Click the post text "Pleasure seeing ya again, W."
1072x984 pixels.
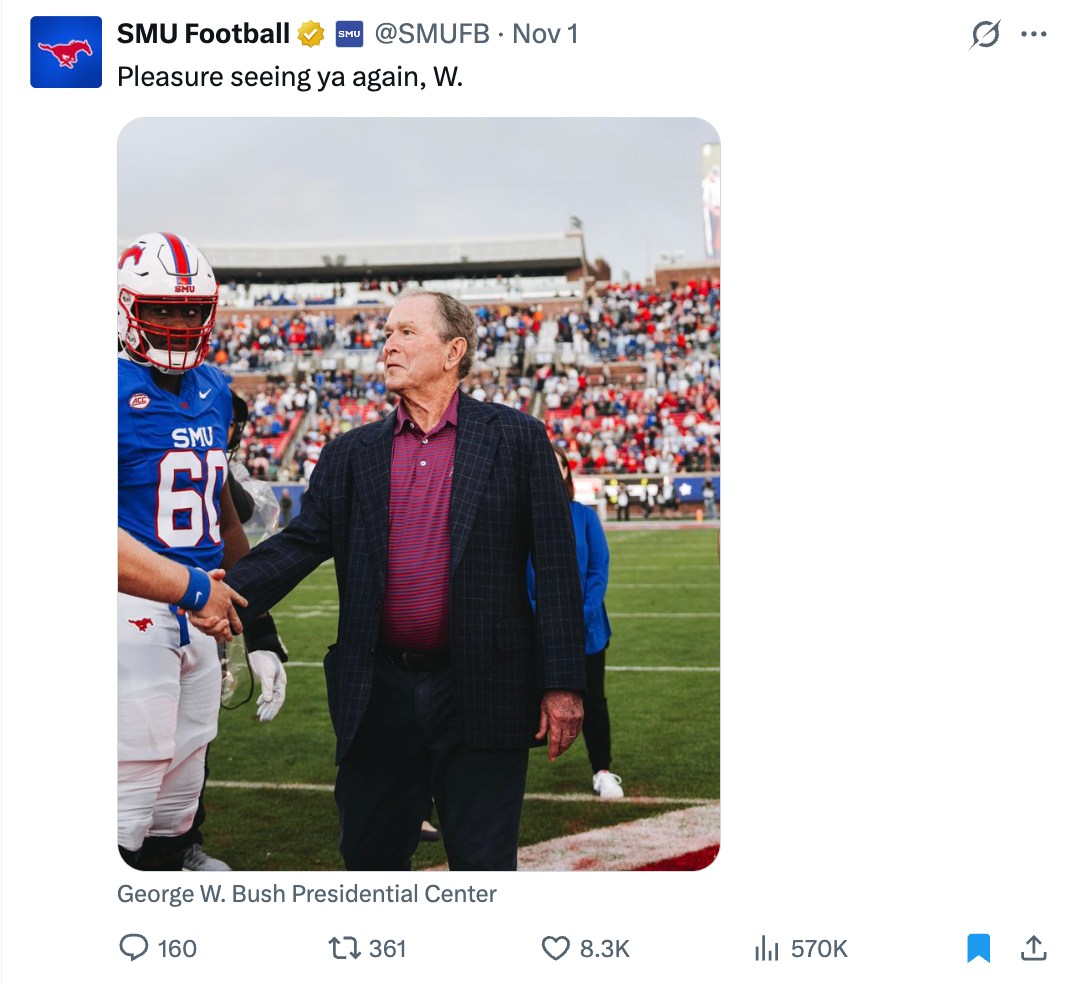[290, 77]
